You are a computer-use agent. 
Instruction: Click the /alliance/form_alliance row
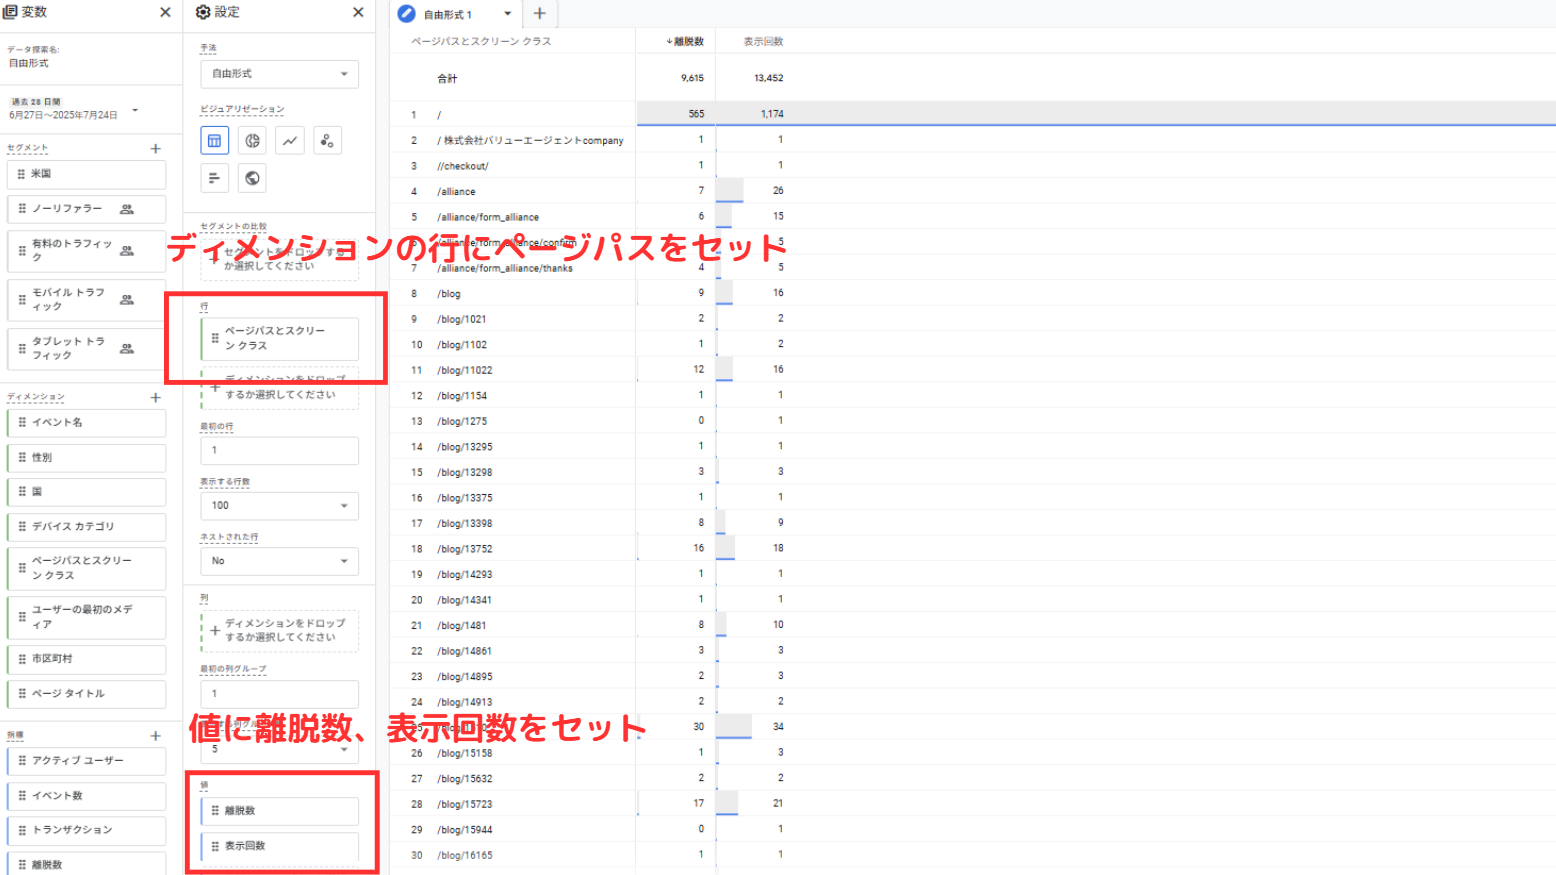pos(973,217)
